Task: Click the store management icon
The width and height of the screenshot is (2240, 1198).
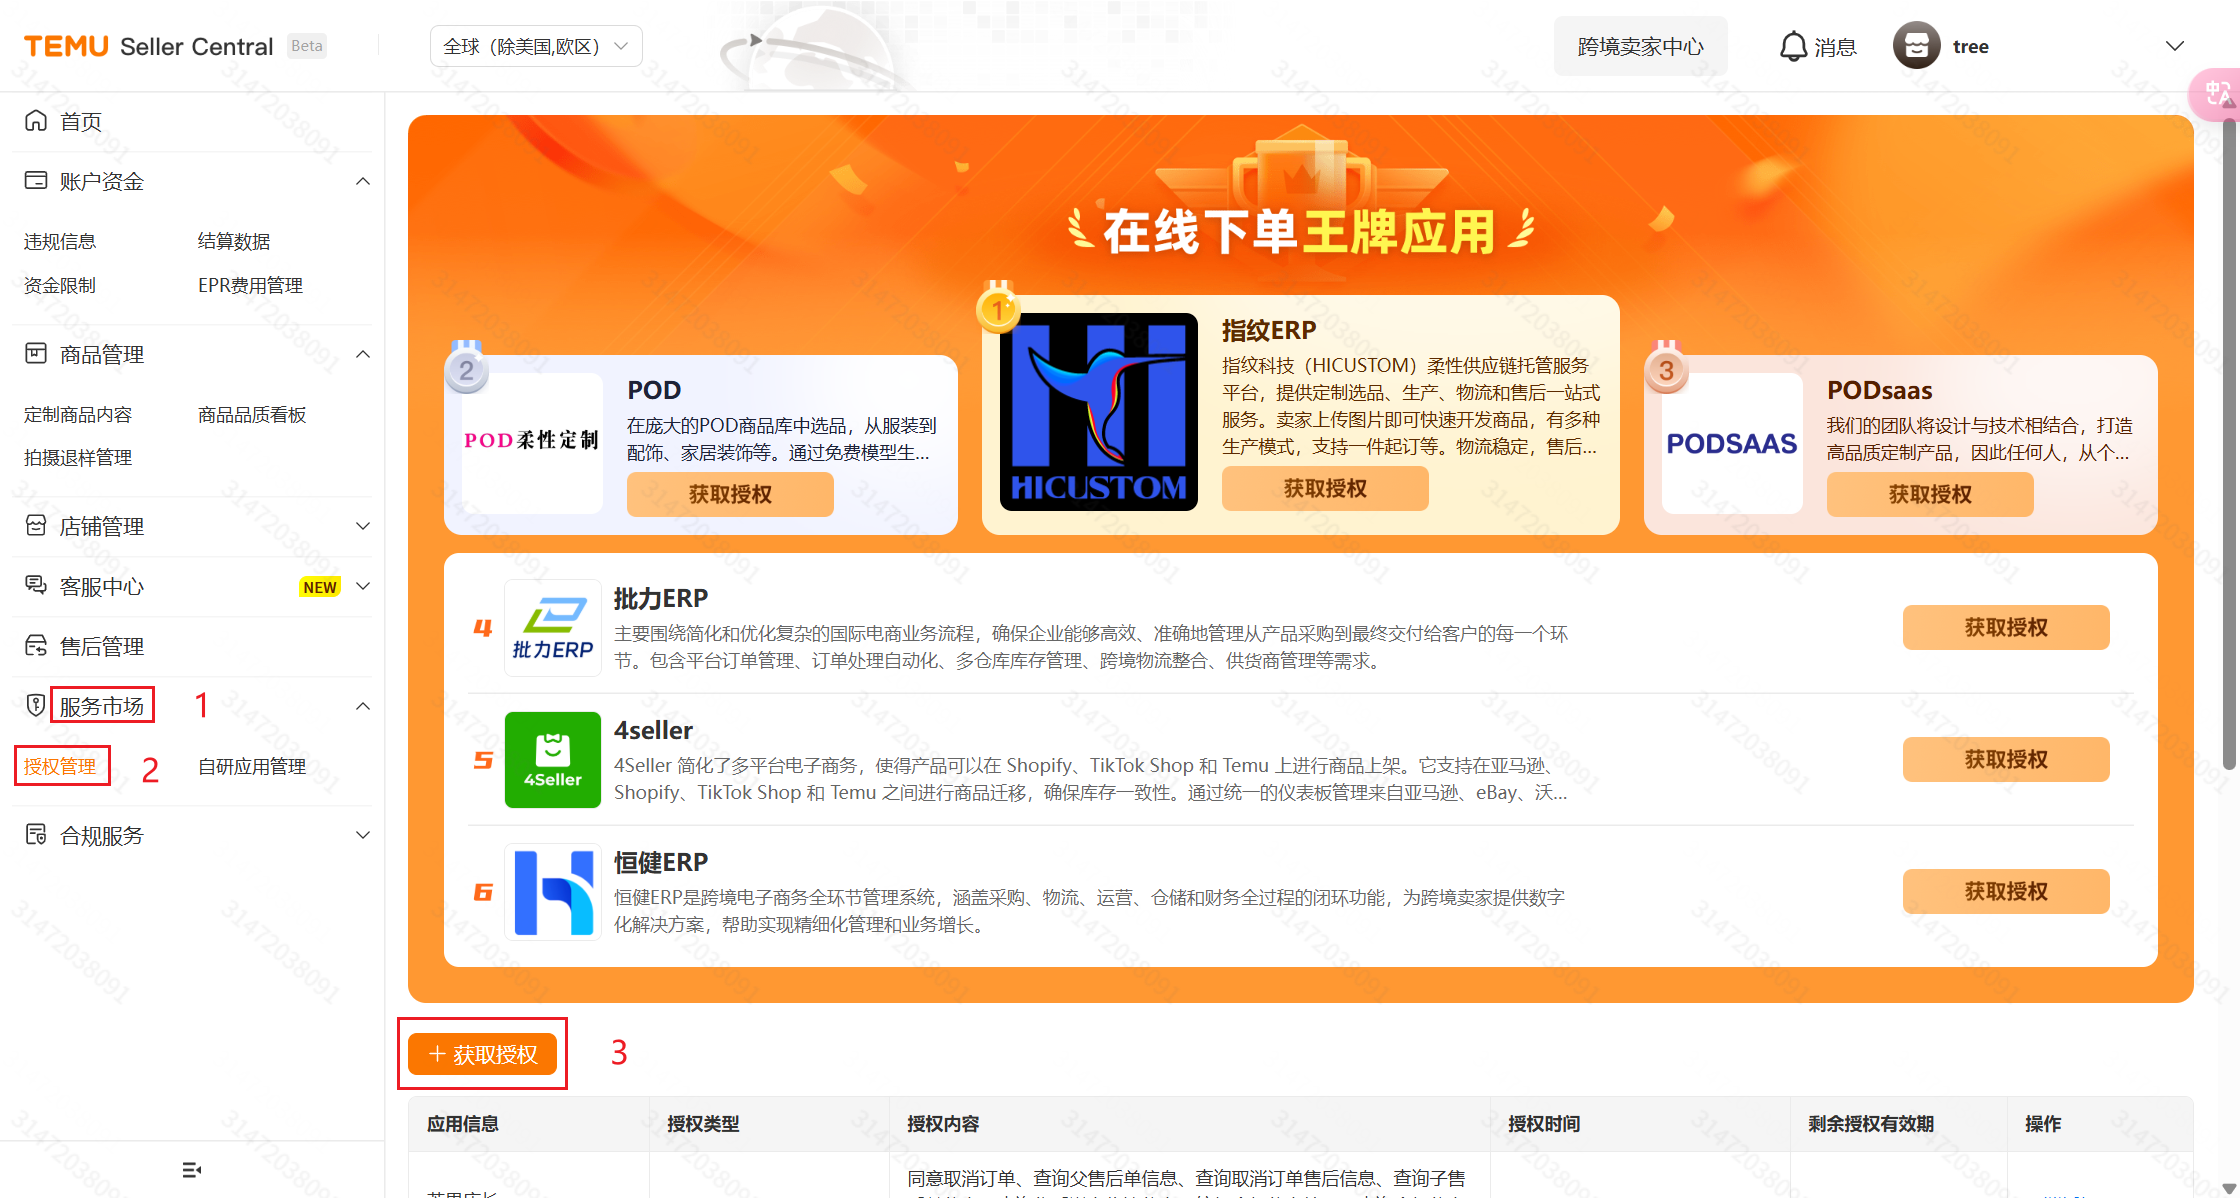Action: point(36,526)
